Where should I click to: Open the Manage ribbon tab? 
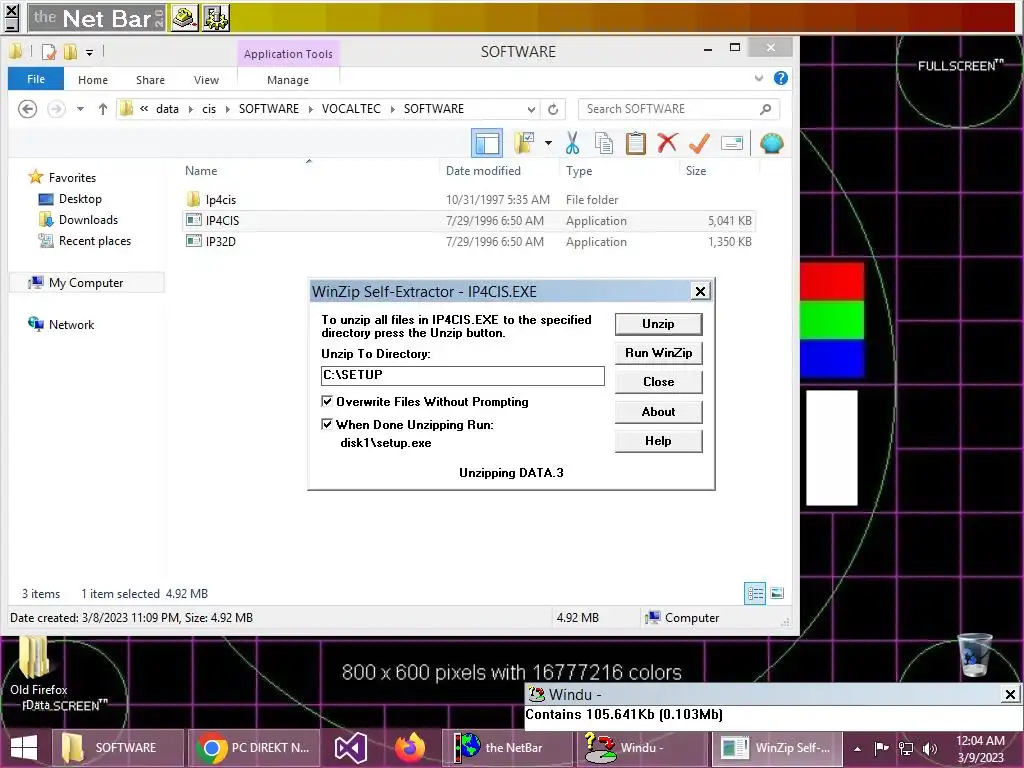point(288,80)
